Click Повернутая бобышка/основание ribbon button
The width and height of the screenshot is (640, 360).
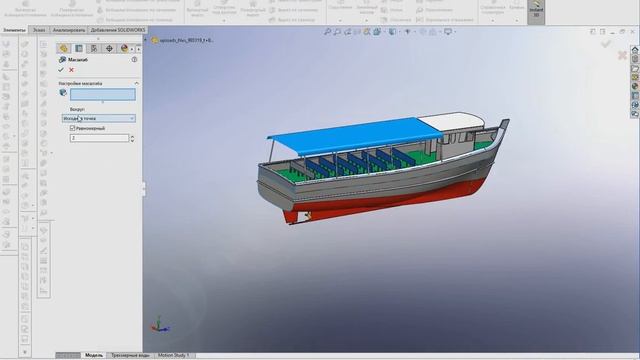[72, 9]
